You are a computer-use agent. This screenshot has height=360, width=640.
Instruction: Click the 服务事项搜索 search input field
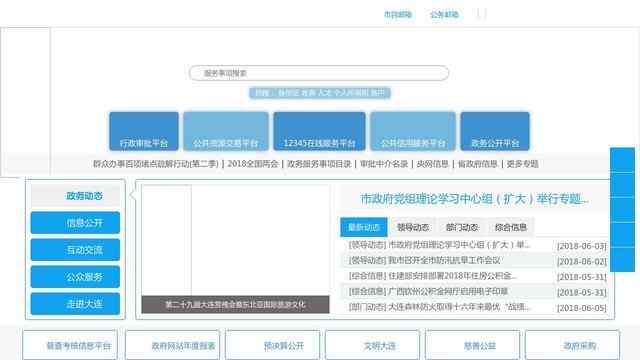tap(319, 73)
